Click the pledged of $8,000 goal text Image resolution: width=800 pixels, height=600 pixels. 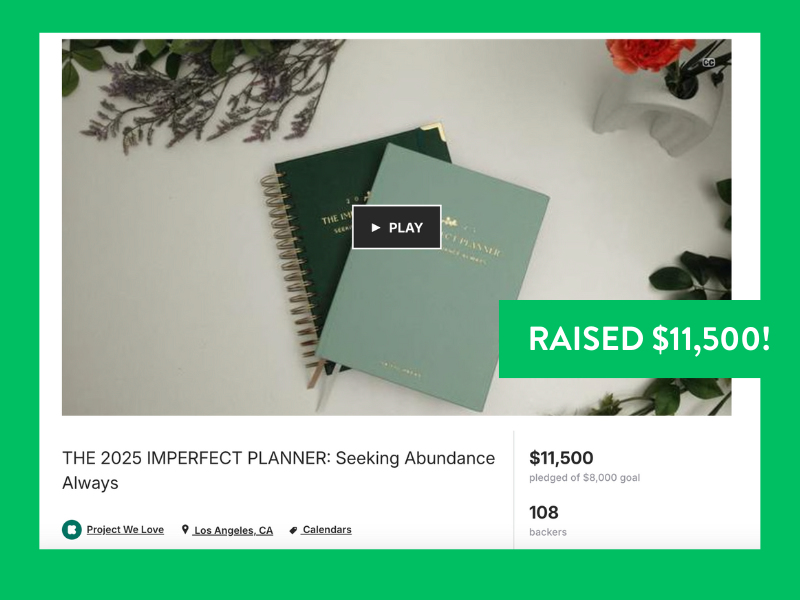(584, 478)
